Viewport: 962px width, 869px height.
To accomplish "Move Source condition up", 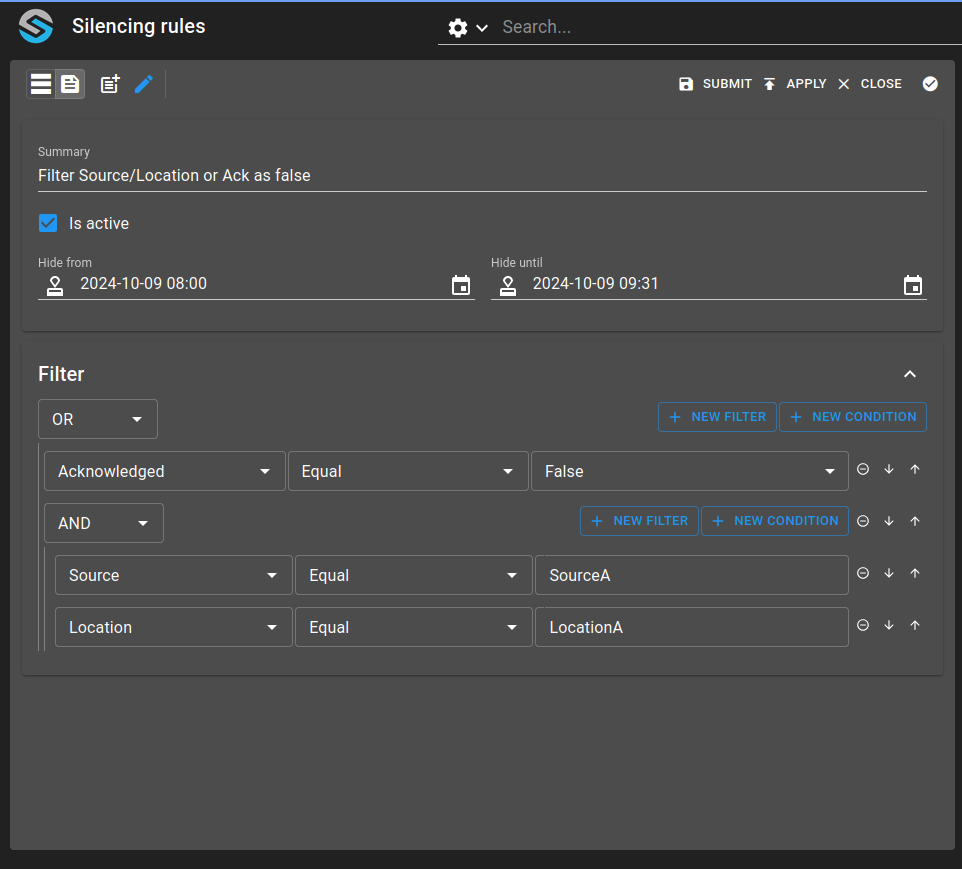I will click(x=915, y=573).
